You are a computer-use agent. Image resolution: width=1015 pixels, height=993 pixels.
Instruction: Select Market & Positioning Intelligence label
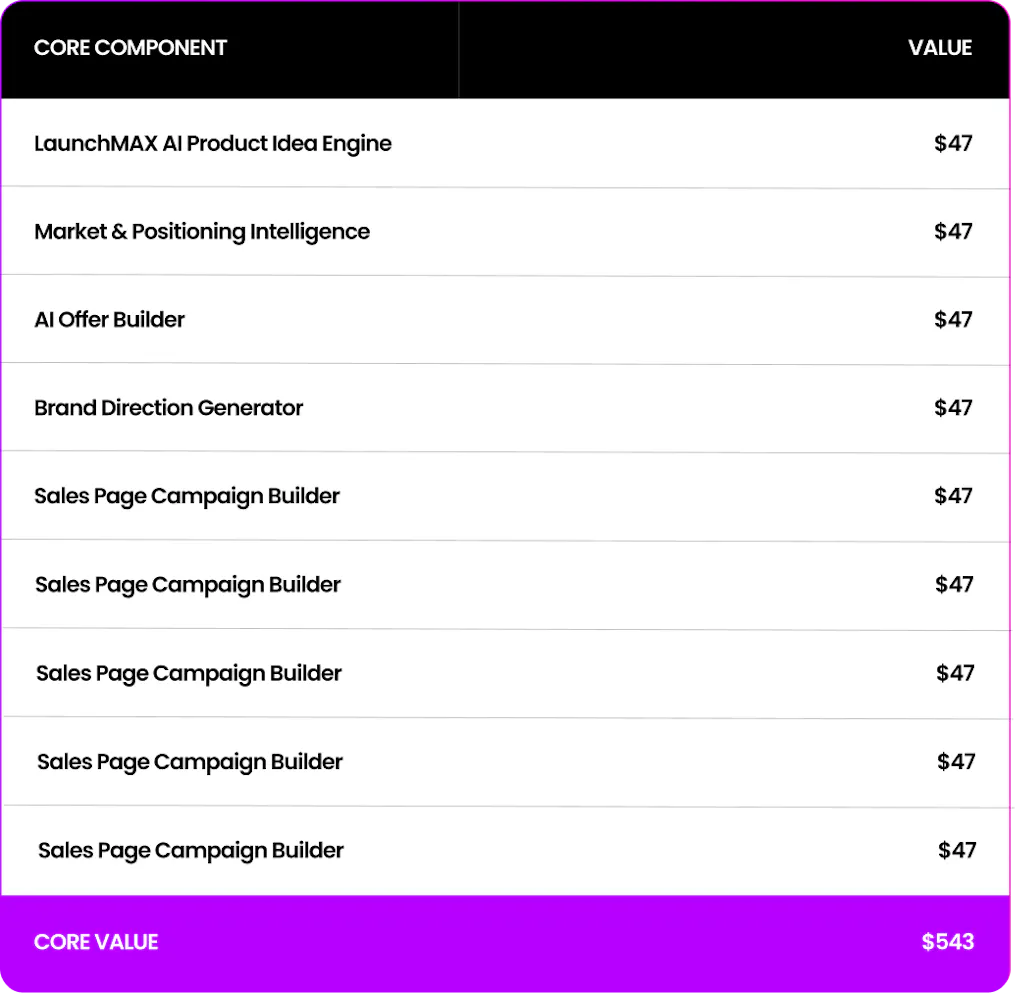click(202, 232)
